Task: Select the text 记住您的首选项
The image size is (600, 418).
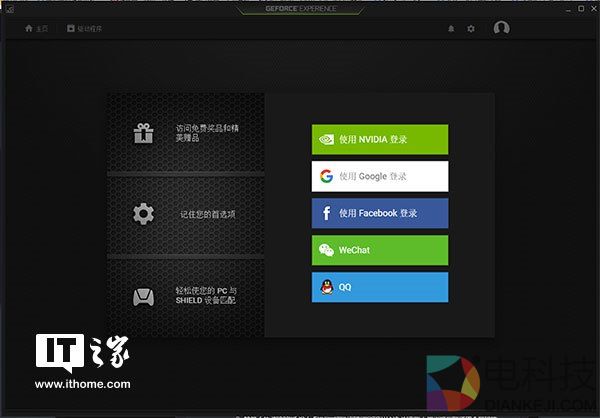Action: click(x=208, y=214)
